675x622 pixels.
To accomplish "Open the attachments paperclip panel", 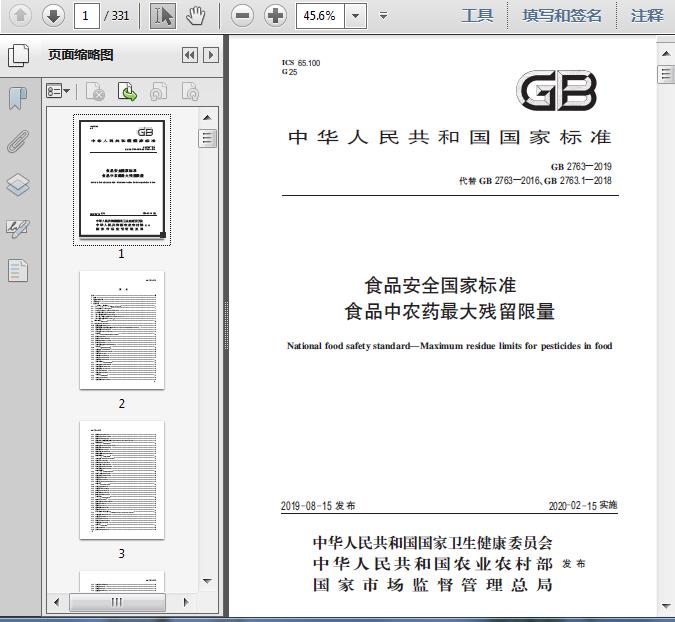I will coord(18,141).
